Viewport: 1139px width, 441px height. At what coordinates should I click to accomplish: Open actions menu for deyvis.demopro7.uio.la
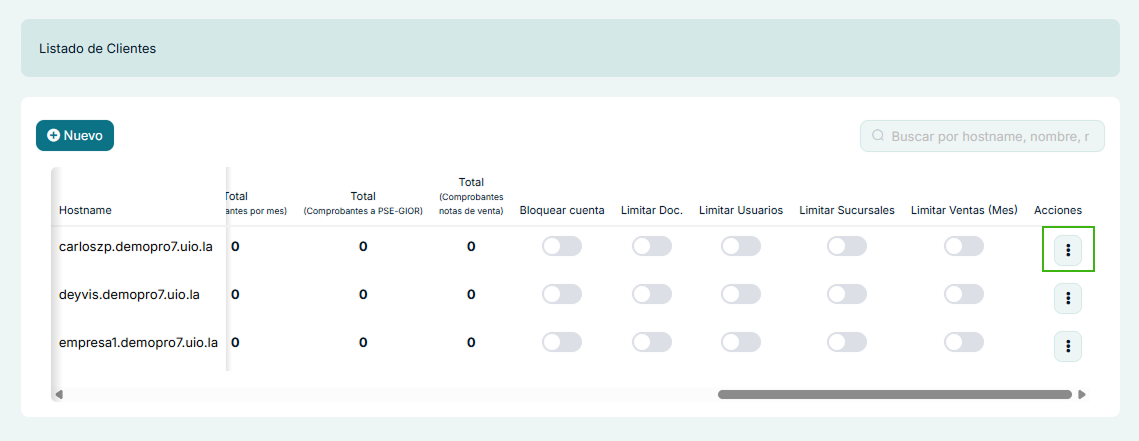click(1068, 297)
